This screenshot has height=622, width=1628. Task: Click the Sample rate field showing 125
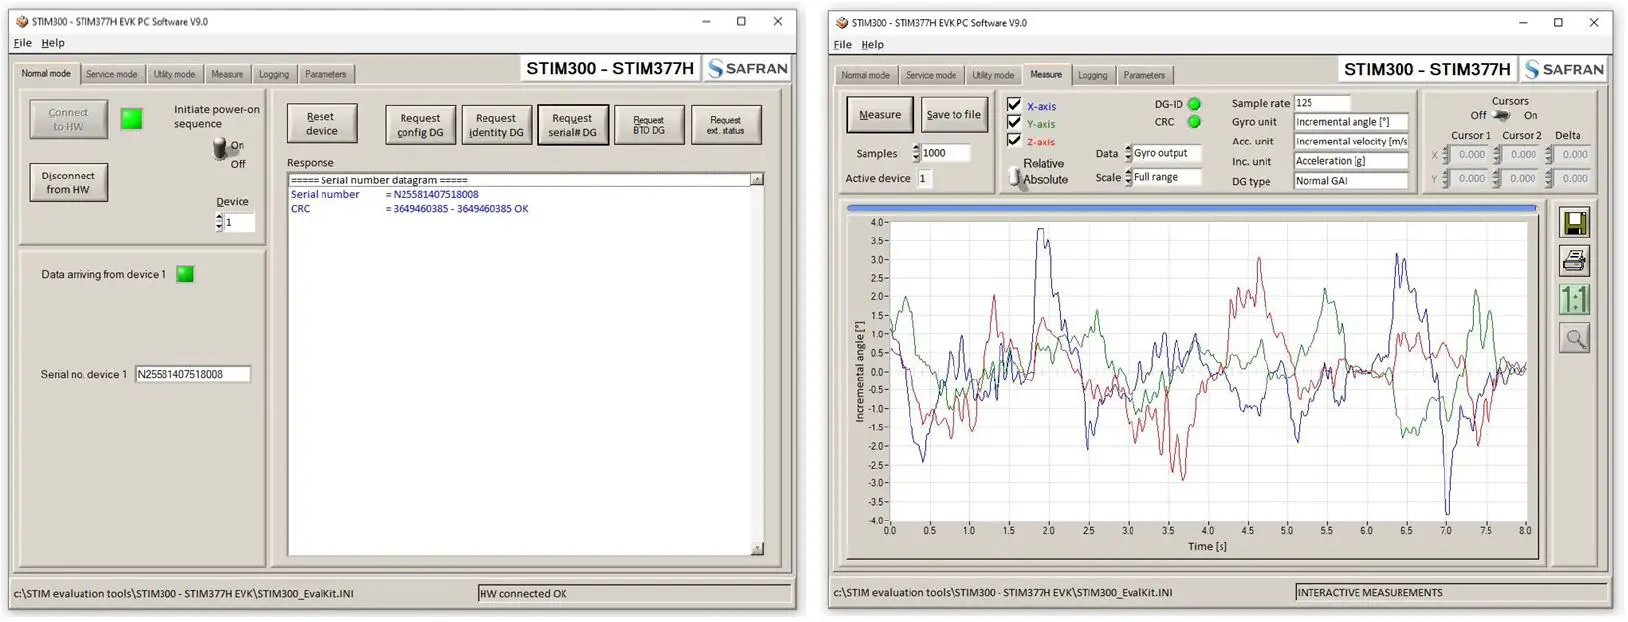1322,103
